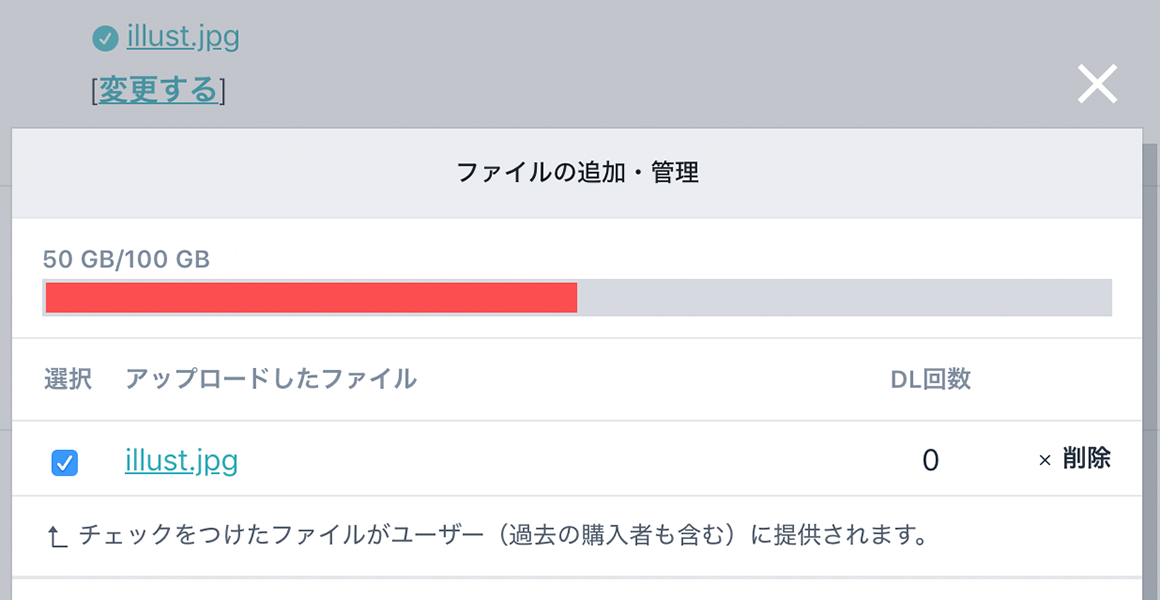Click the upward arrow icon beside the note
Screen dimensions: 1160x600
[57, 536]
